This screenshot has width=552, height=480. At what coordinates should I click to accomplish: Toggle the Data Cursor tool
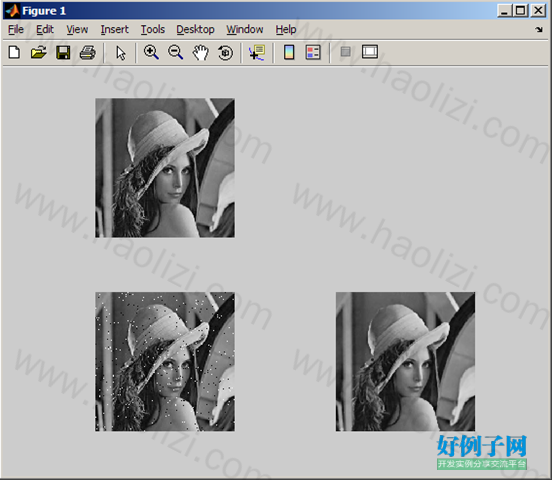pyautogui.click(x=257, y=53)
